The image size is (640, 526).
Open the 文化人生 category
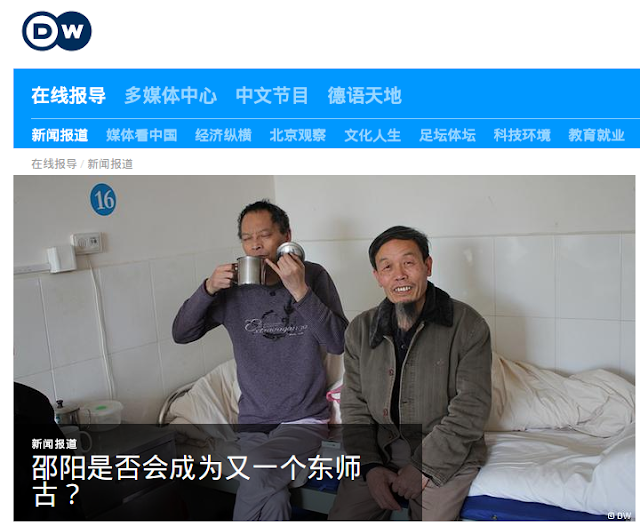click(372, 135)
